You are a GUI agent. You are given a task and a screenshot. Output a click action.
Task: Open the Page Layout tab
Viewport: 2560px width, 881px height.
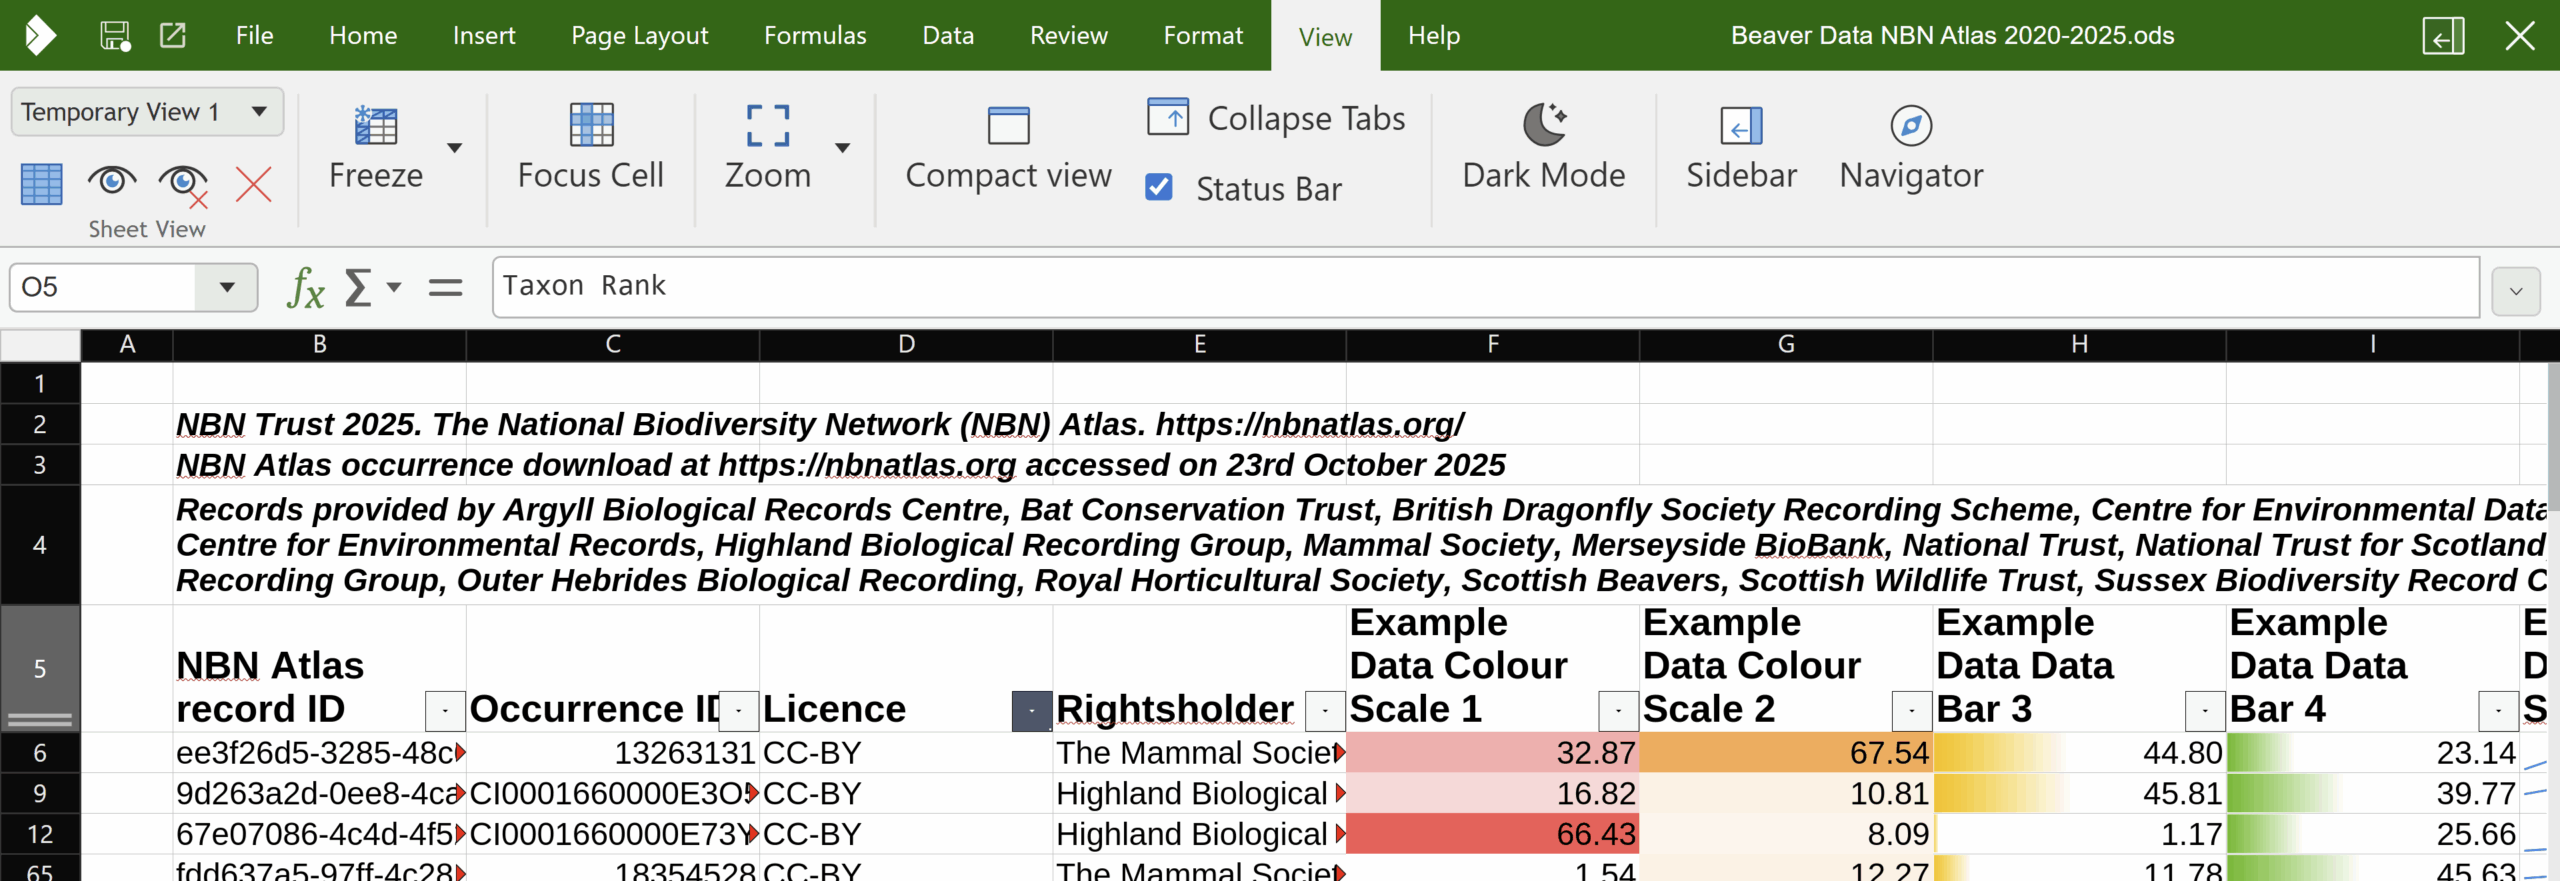(639, 36)
